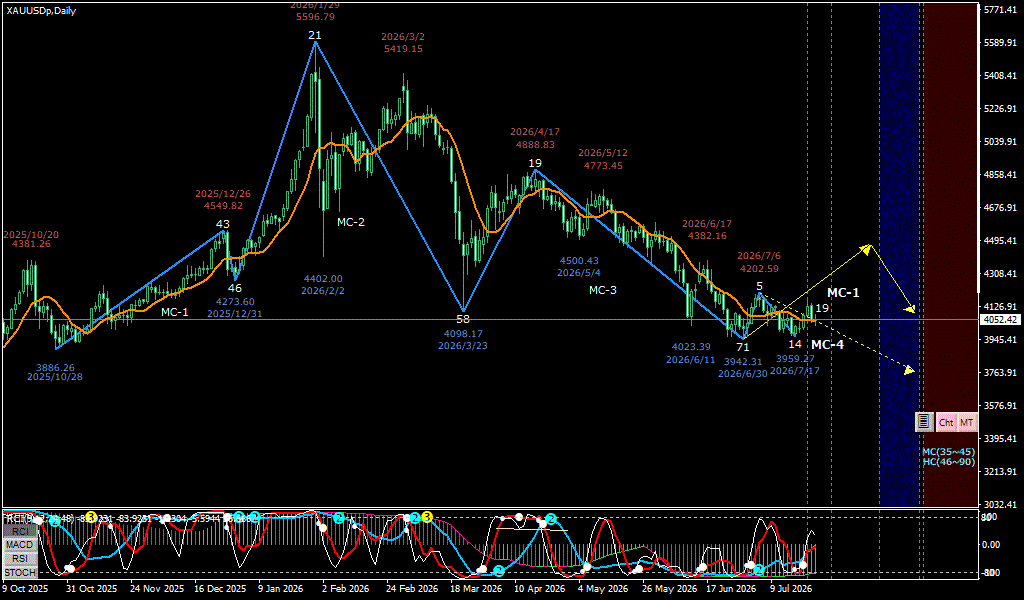Click the 2026/7/6 date label
The image size is (1024, 600).
point(759,255)
